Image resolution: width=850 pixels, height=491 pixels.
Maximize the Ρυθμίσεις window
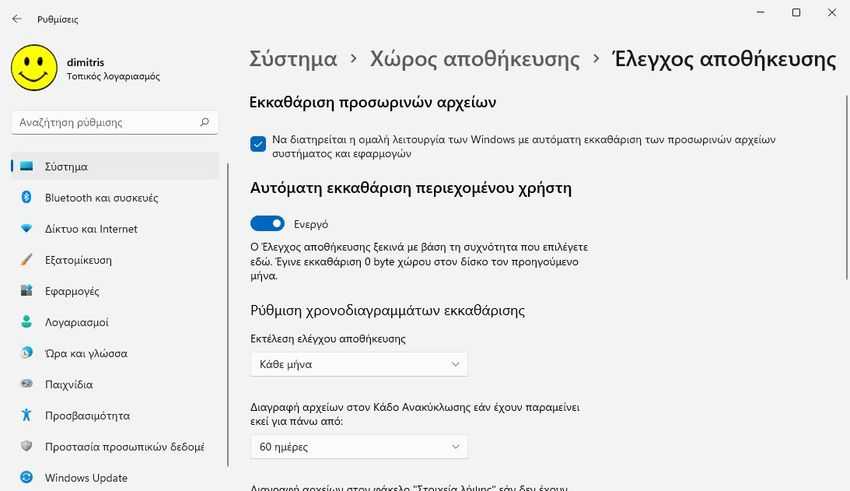point(796,12)
